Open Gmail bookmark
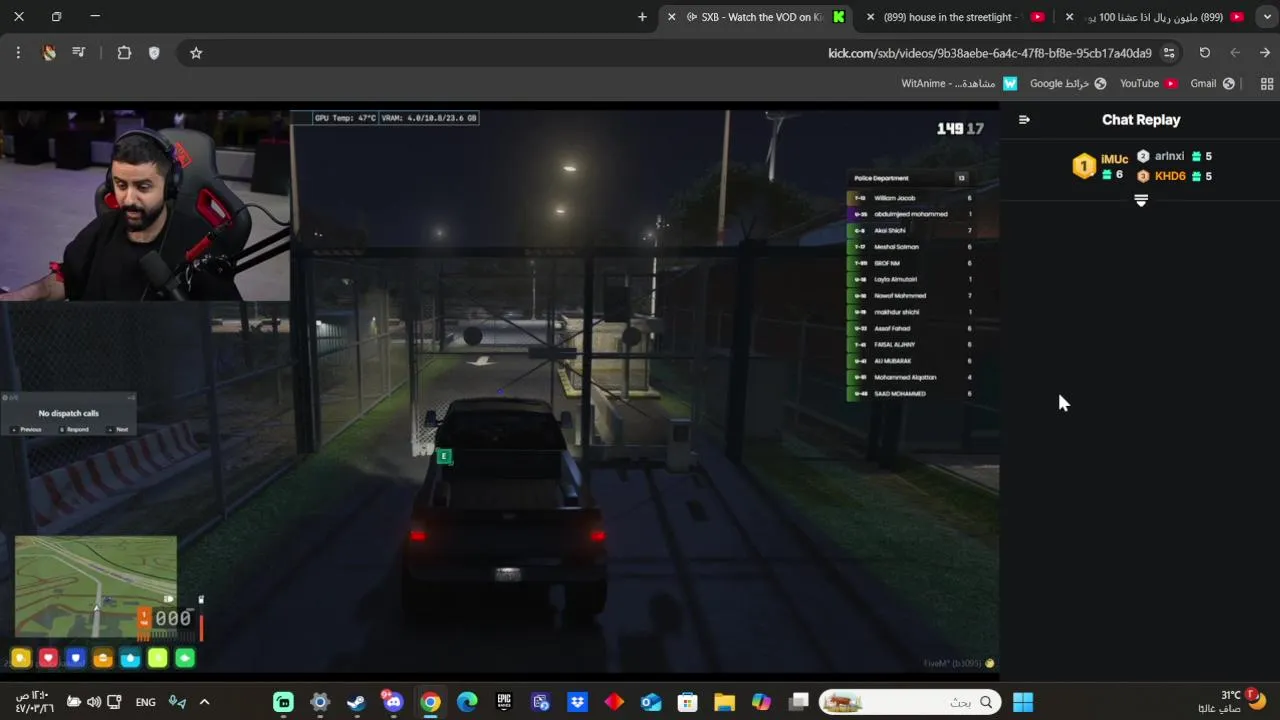The height and width of the screenshot is (720, 1280). tap(1212, 83)
